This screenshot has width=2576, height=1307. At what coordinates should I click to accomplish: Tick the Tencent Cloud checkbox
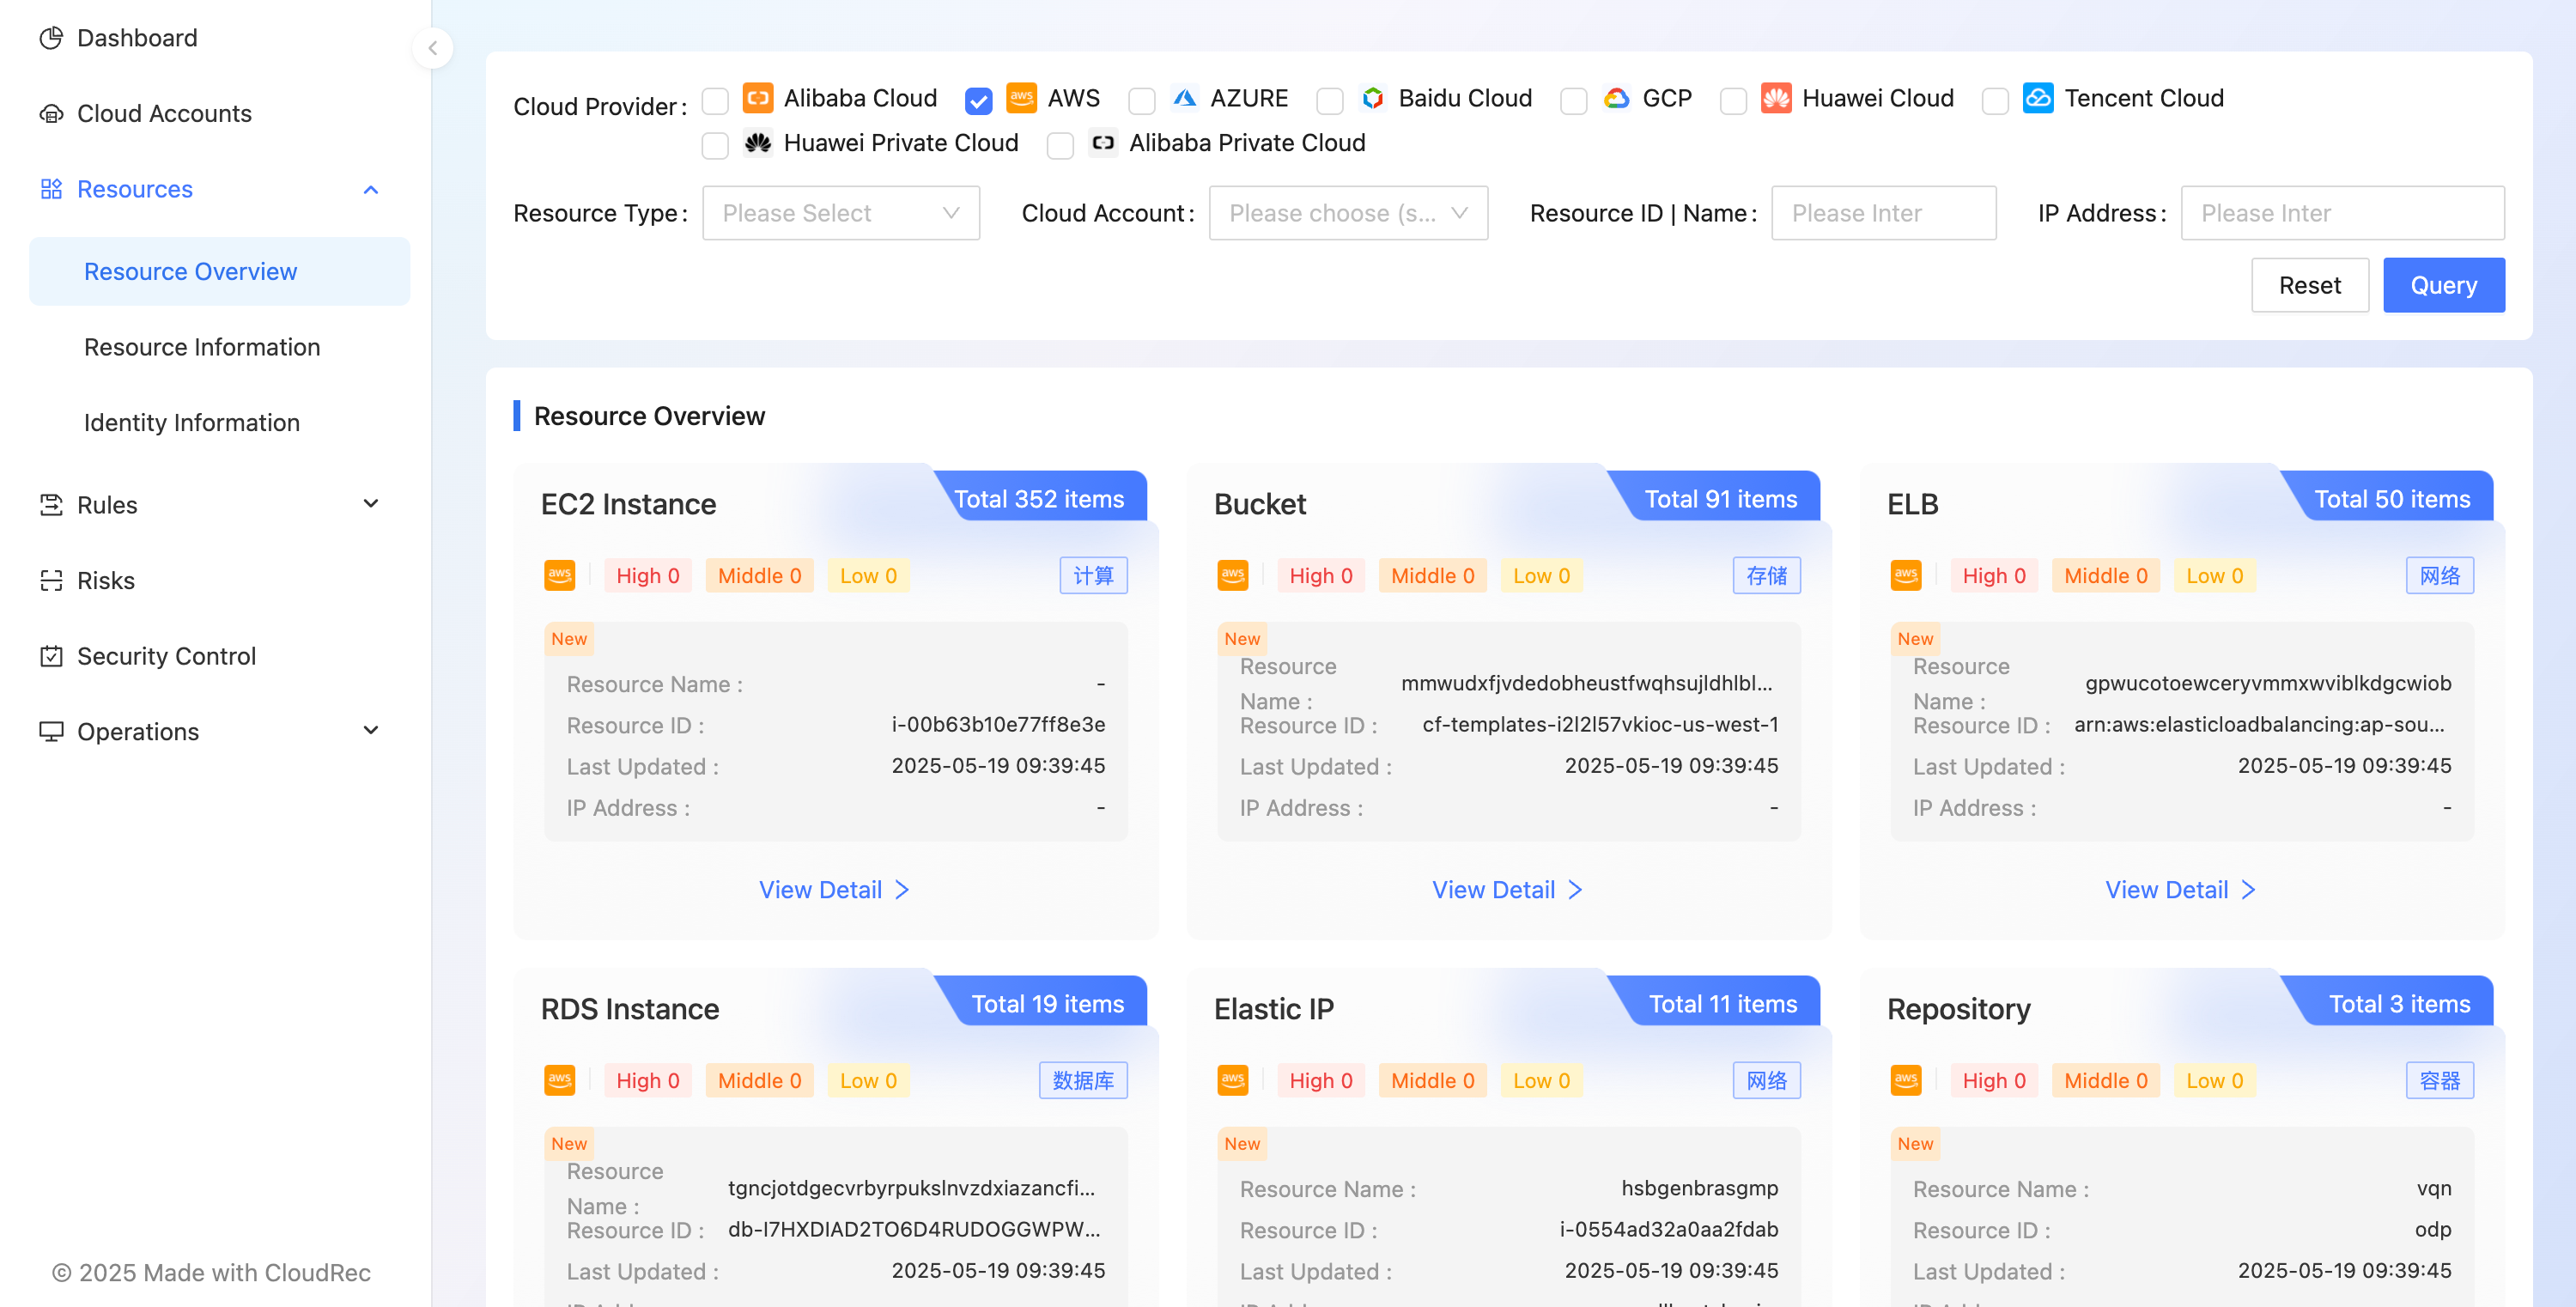tap(1995, 101)
